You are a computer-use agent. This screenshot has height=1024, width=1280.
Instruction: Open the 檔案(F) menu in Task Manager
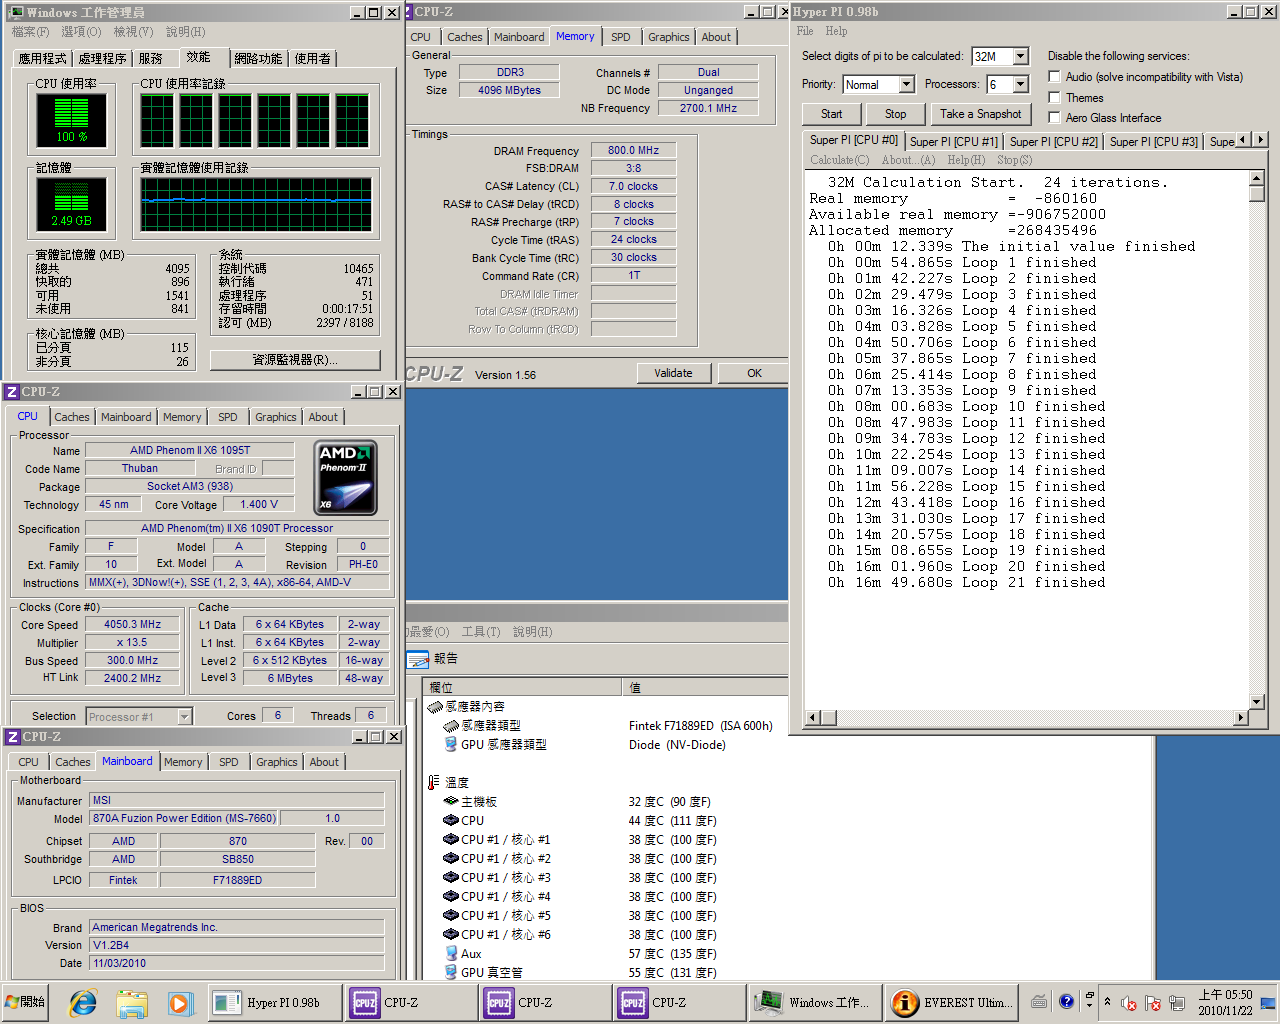point(31,32)
